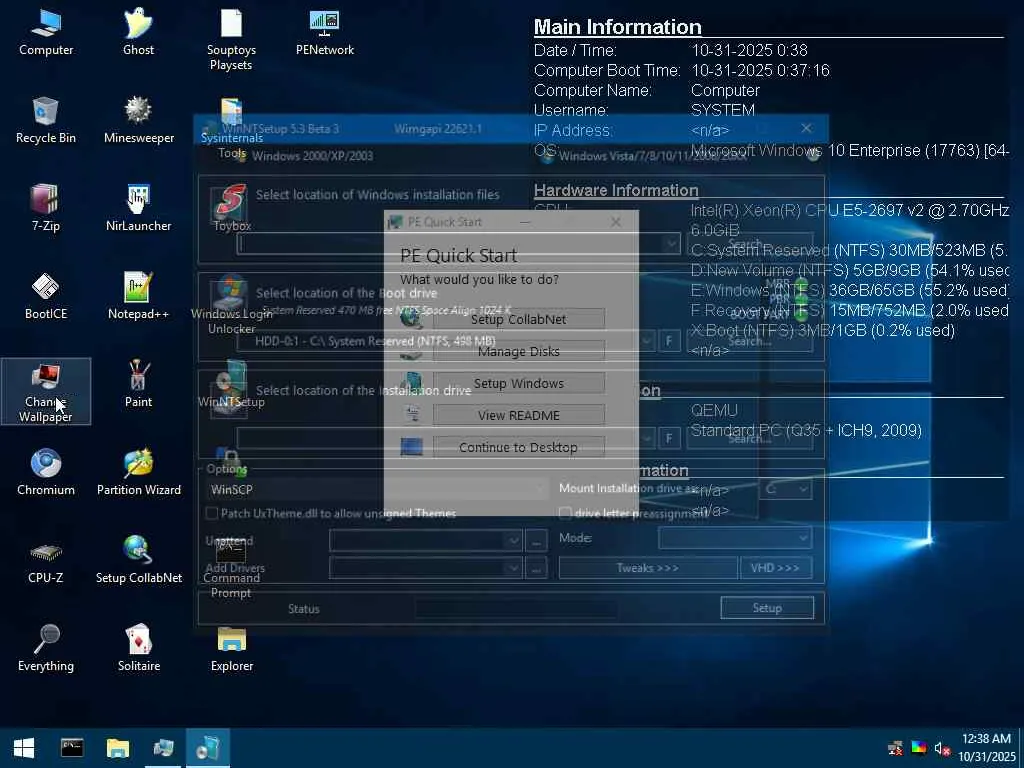Launch the Ghost desktop shortcut

tap(138, 33)
